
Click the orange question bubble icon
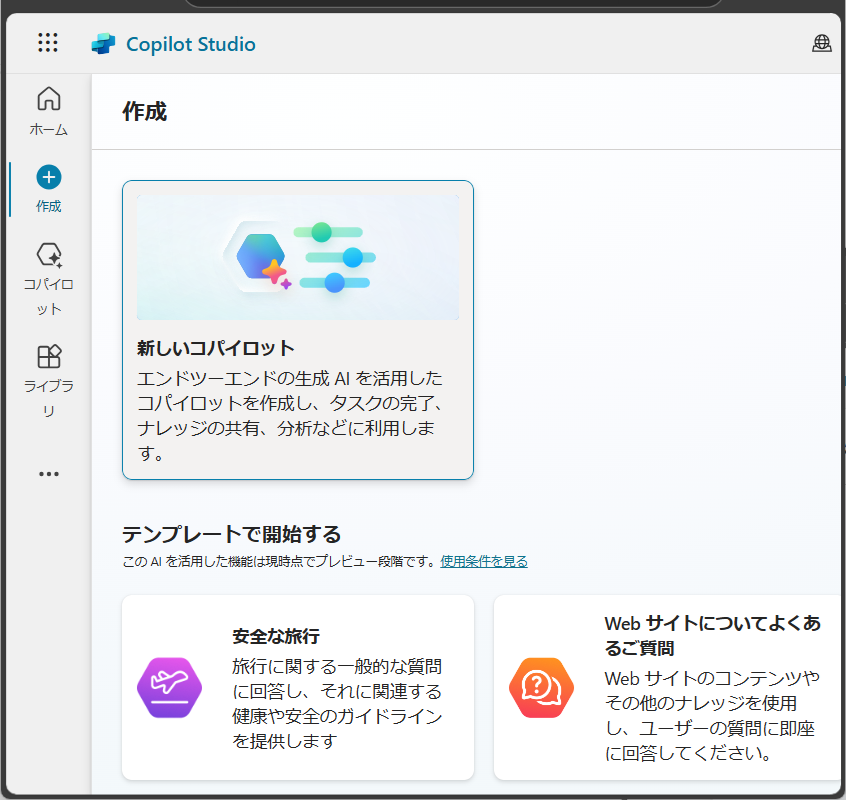click(x=541, y=687)
